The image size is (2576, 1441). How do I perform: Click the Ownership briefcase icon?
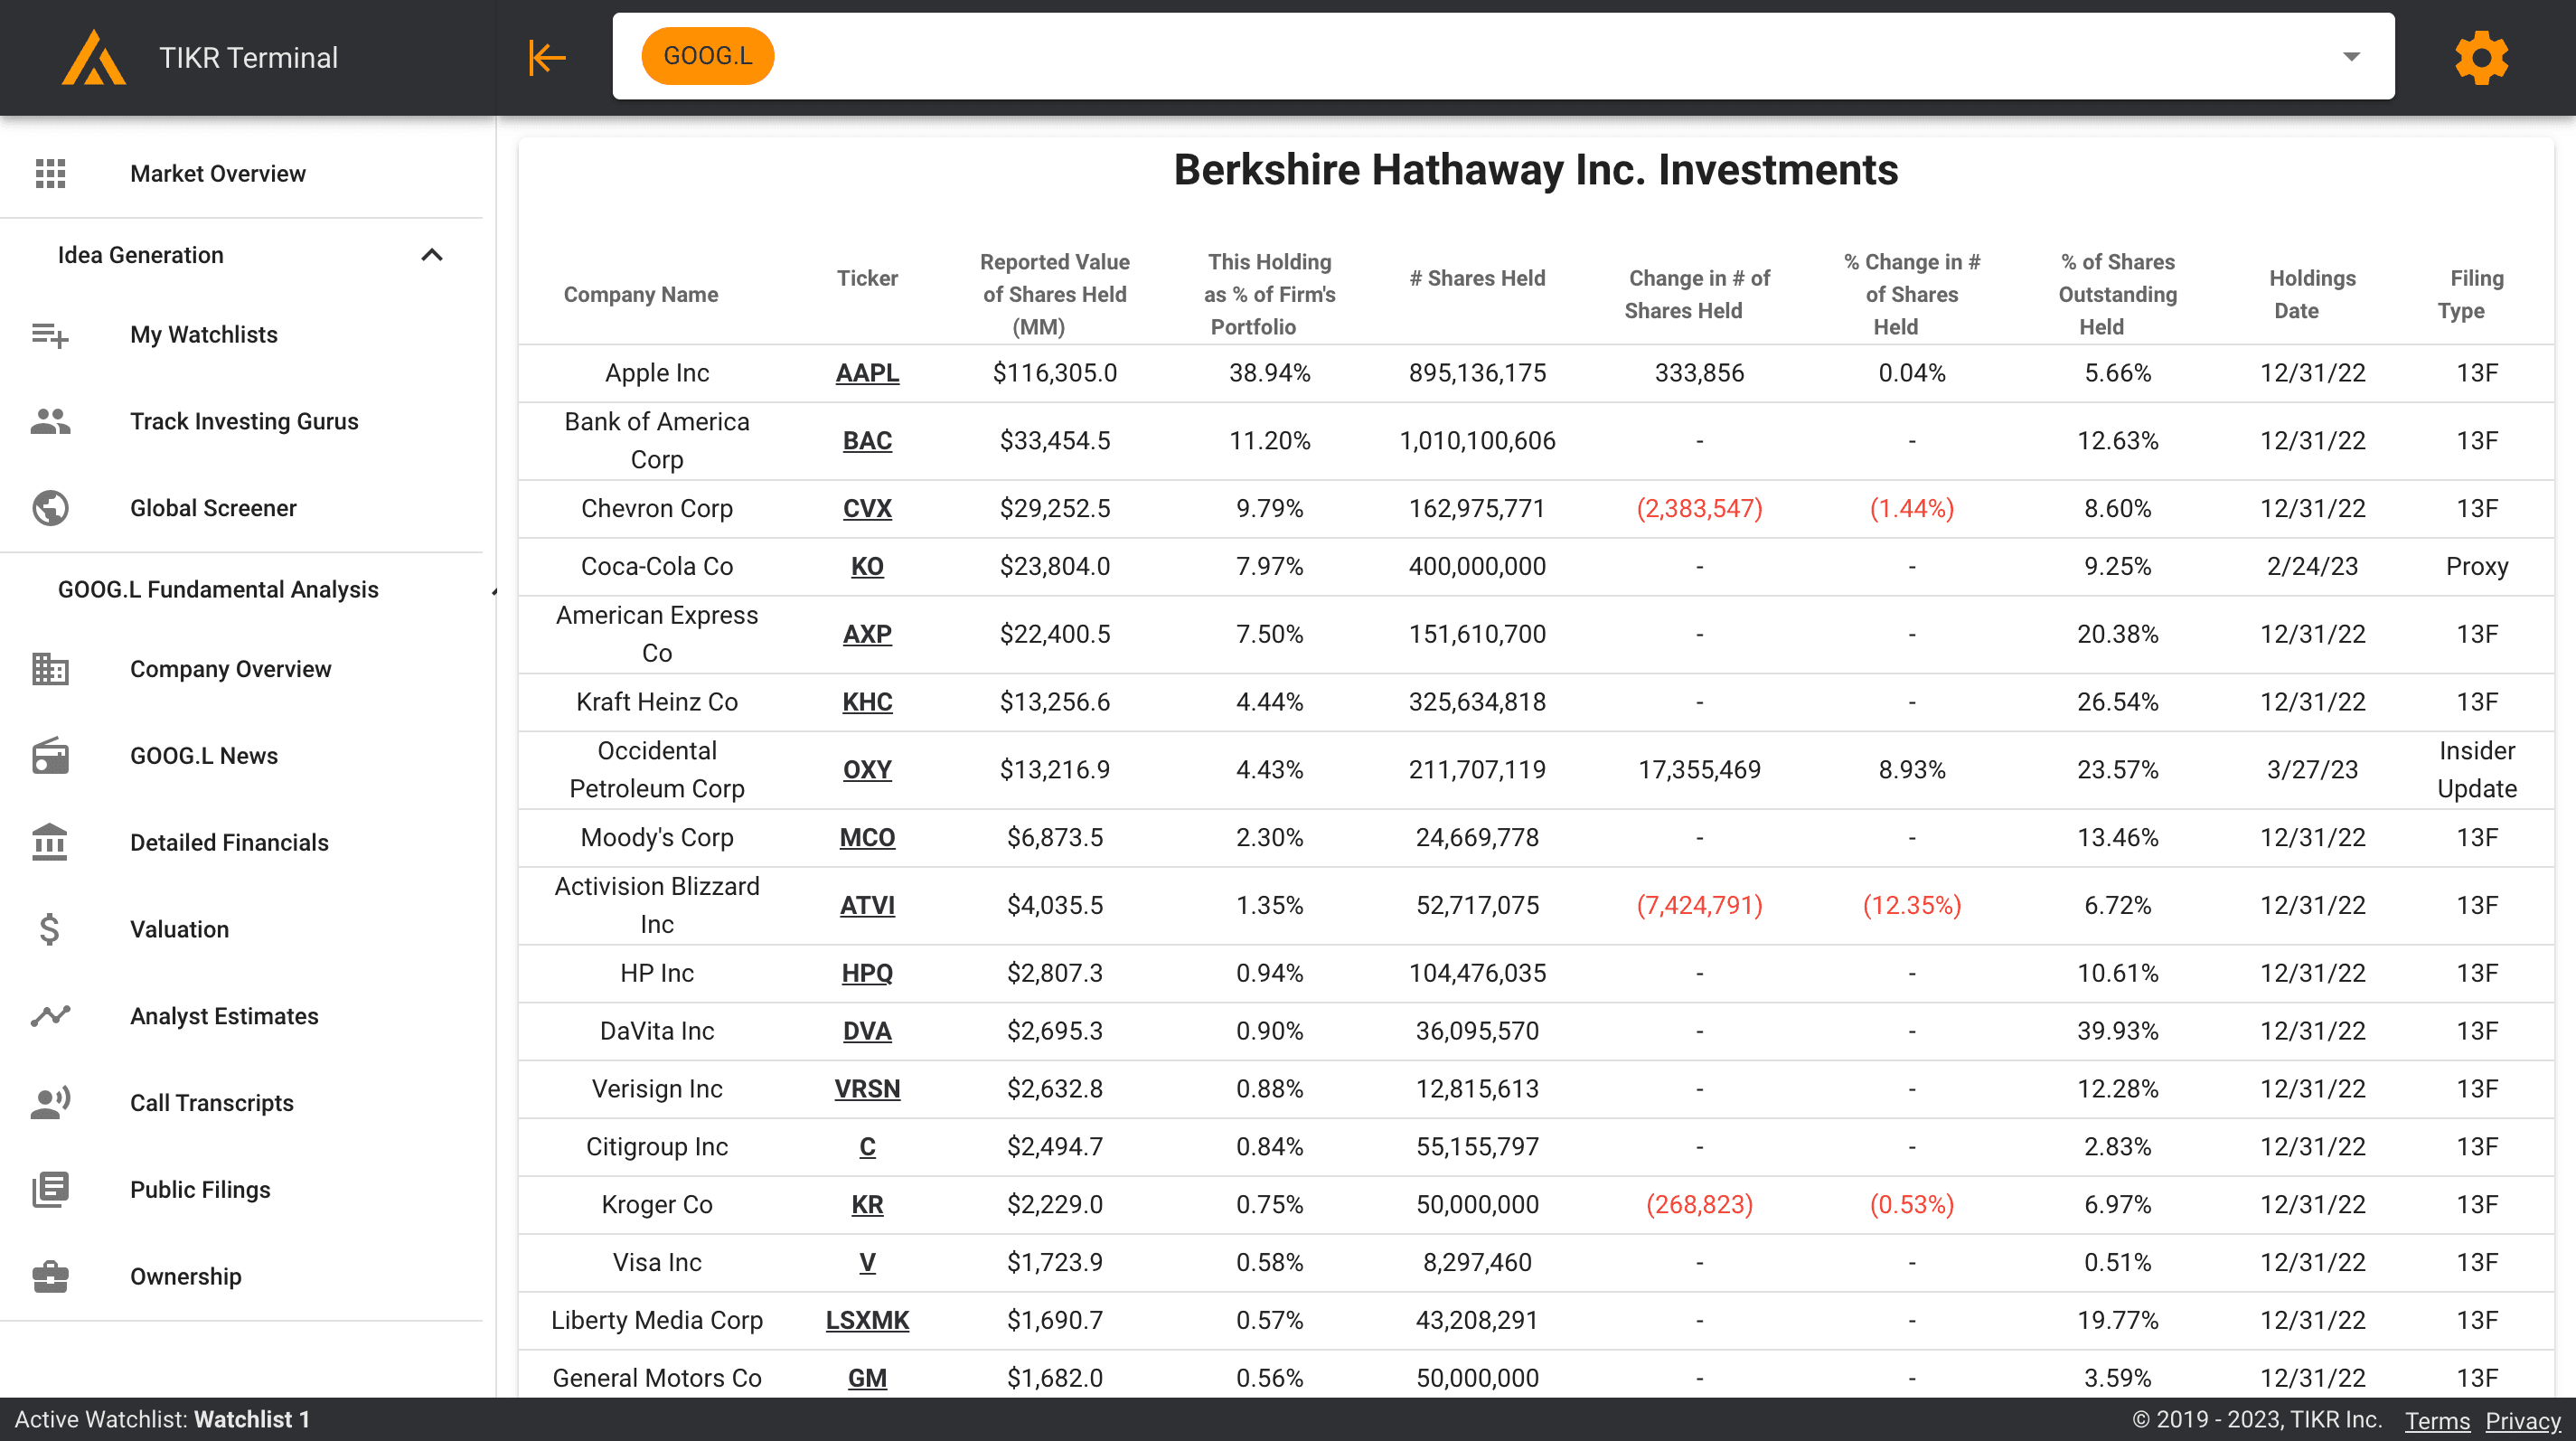click(x=50, y=1276)
